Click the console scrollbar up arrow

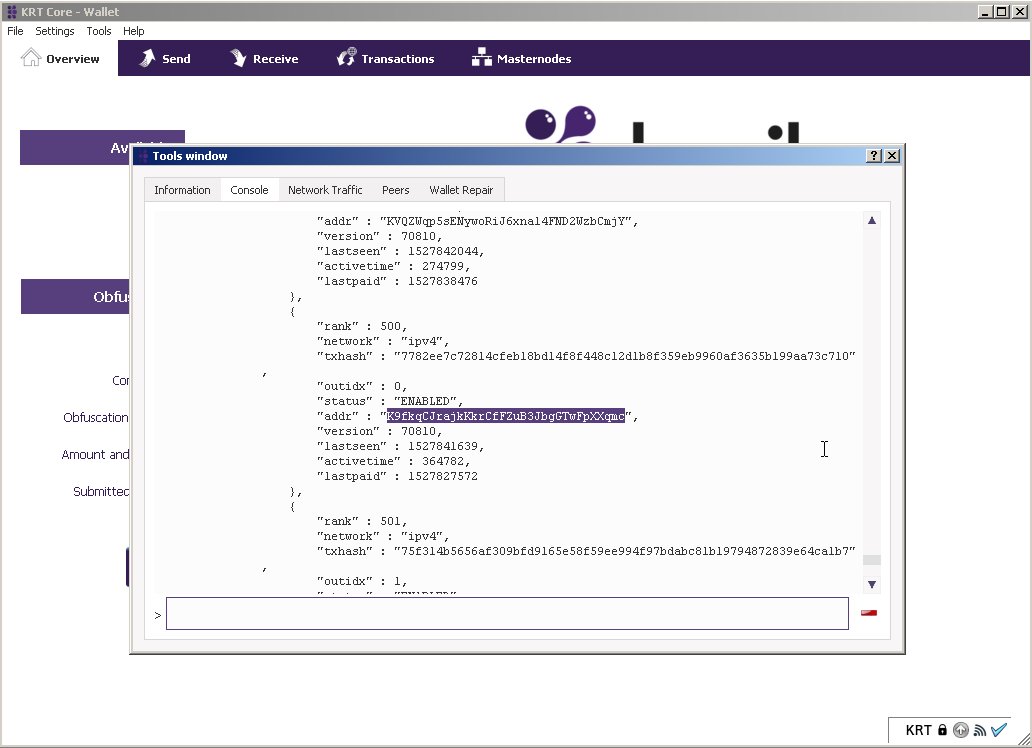coord(871,221)
